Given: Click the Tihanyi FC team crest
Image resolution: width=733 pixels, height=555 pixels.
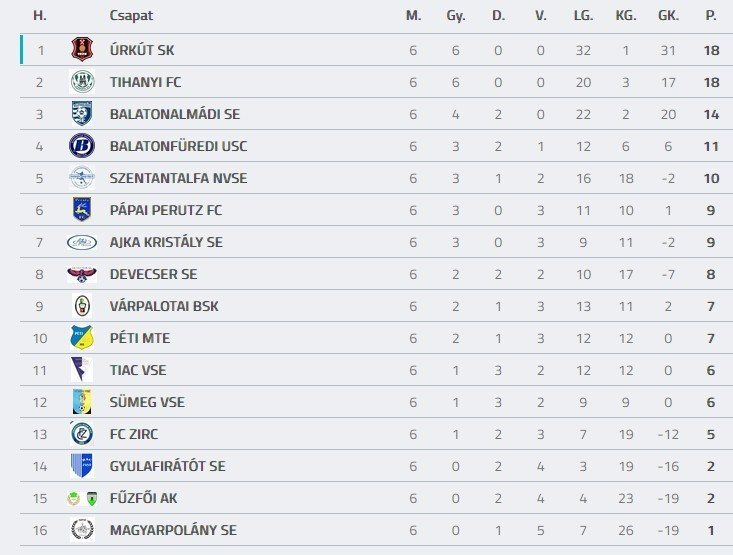Looking at the screenshot, I should pos(82,82).
